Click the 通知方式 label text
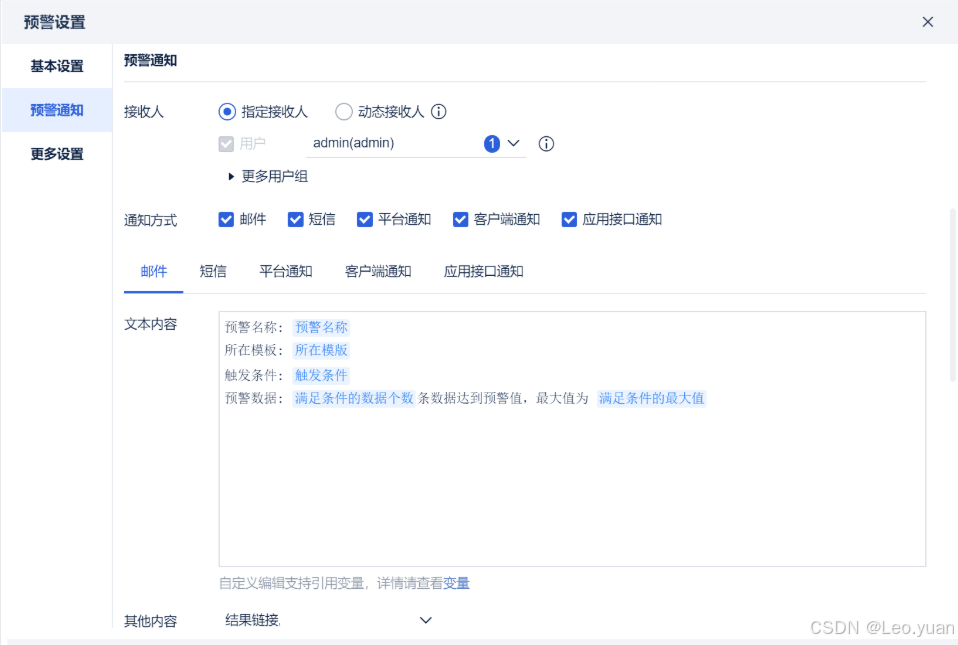Image resolution: width=958 pixels, height=645 pixels. tap(151, 220)
